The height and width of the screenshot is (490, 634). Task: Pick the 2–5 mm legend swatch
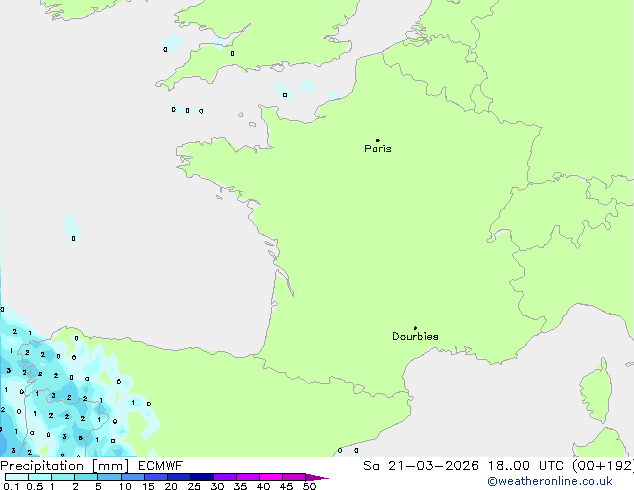(x=86, y=477)
